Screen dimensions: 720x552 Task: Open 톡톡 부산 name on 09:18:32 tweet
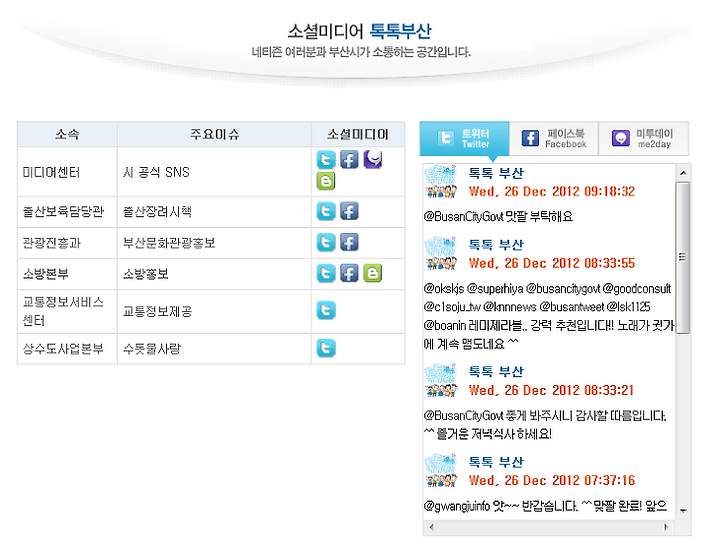point(496,173)
